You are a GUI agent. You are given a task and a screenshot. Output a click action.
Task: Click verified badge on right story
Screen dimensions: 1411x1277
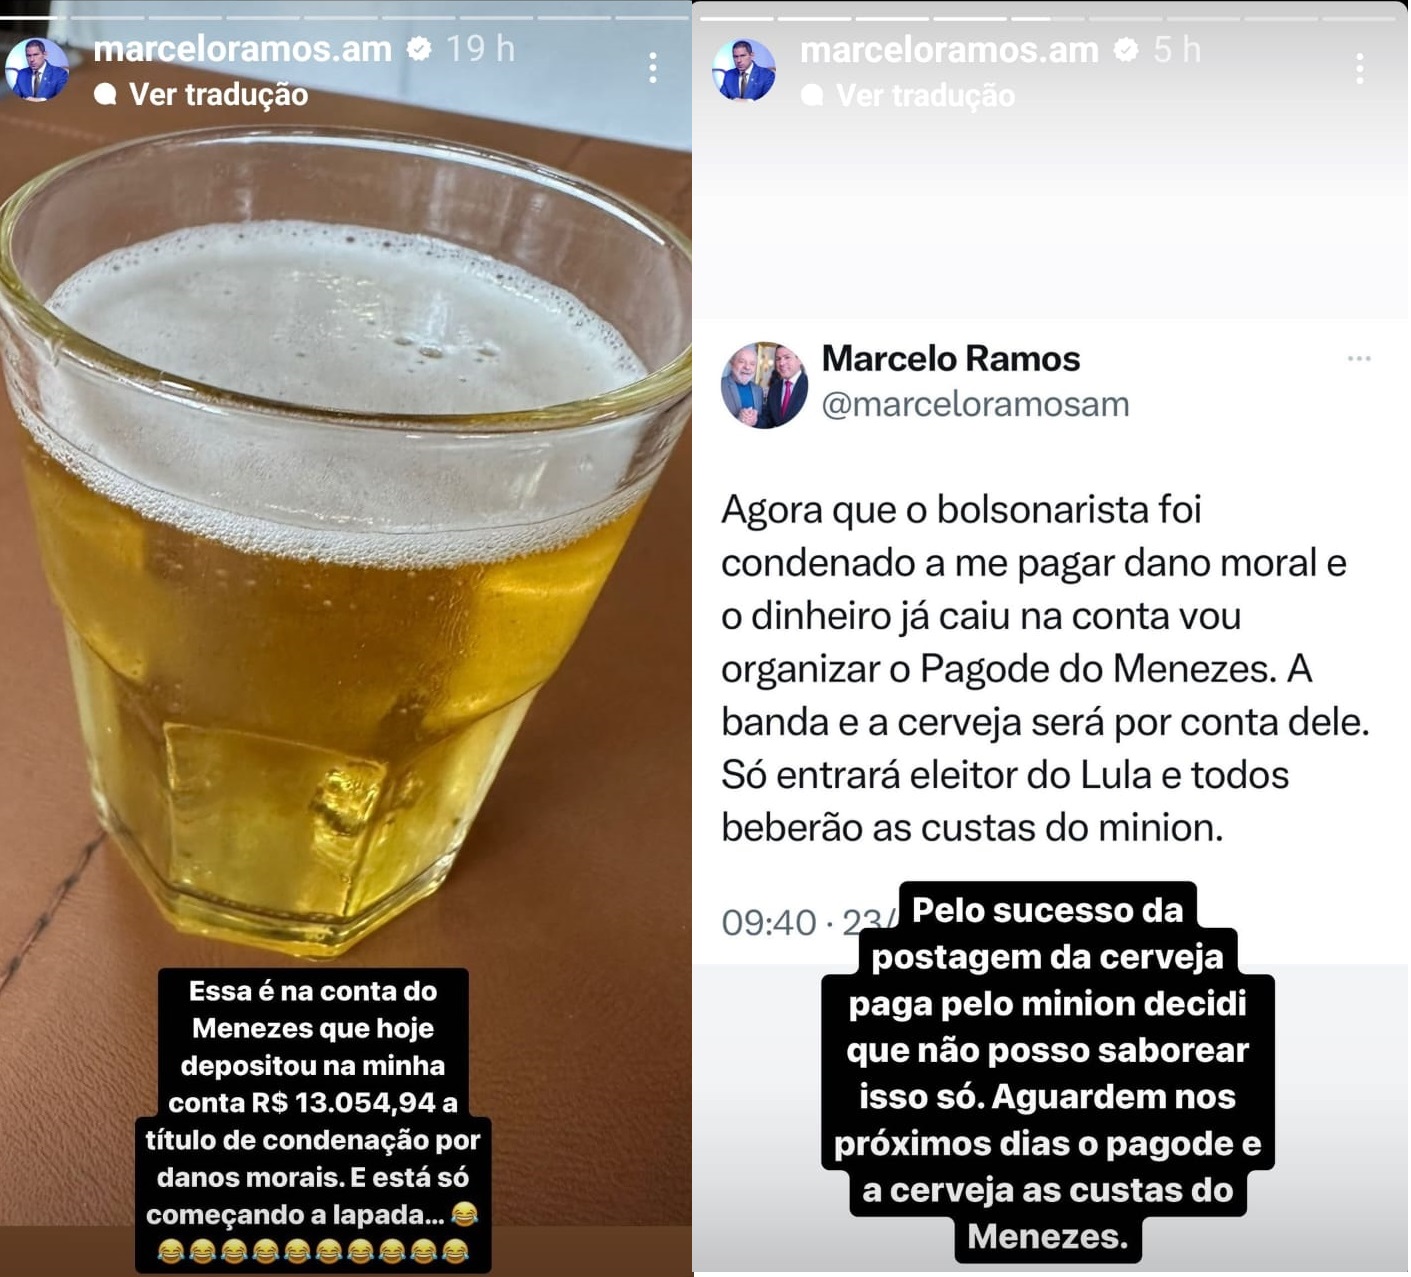tap(1126, 49)
